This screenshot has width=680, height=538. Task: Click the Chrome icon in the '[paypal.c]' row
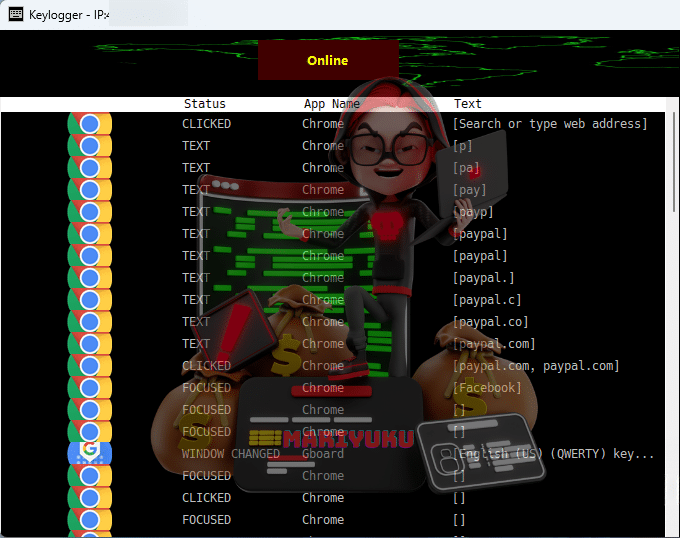tap(89, 300)
